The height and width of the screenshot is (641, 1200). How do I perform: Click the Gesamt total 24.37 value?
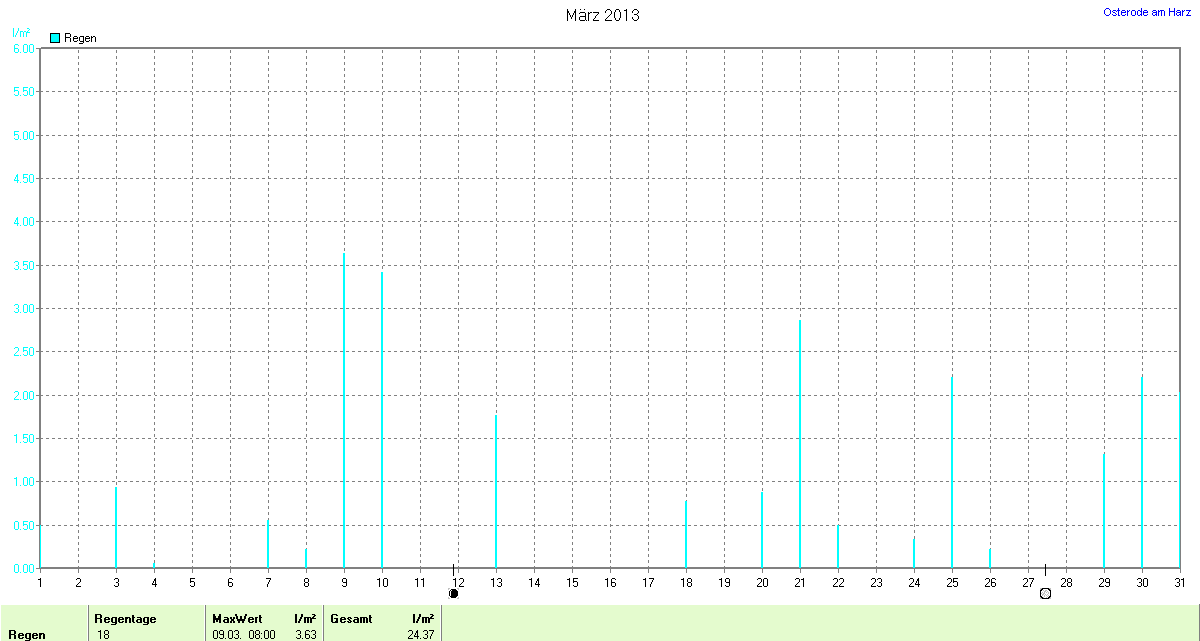(x=419, y=635)
